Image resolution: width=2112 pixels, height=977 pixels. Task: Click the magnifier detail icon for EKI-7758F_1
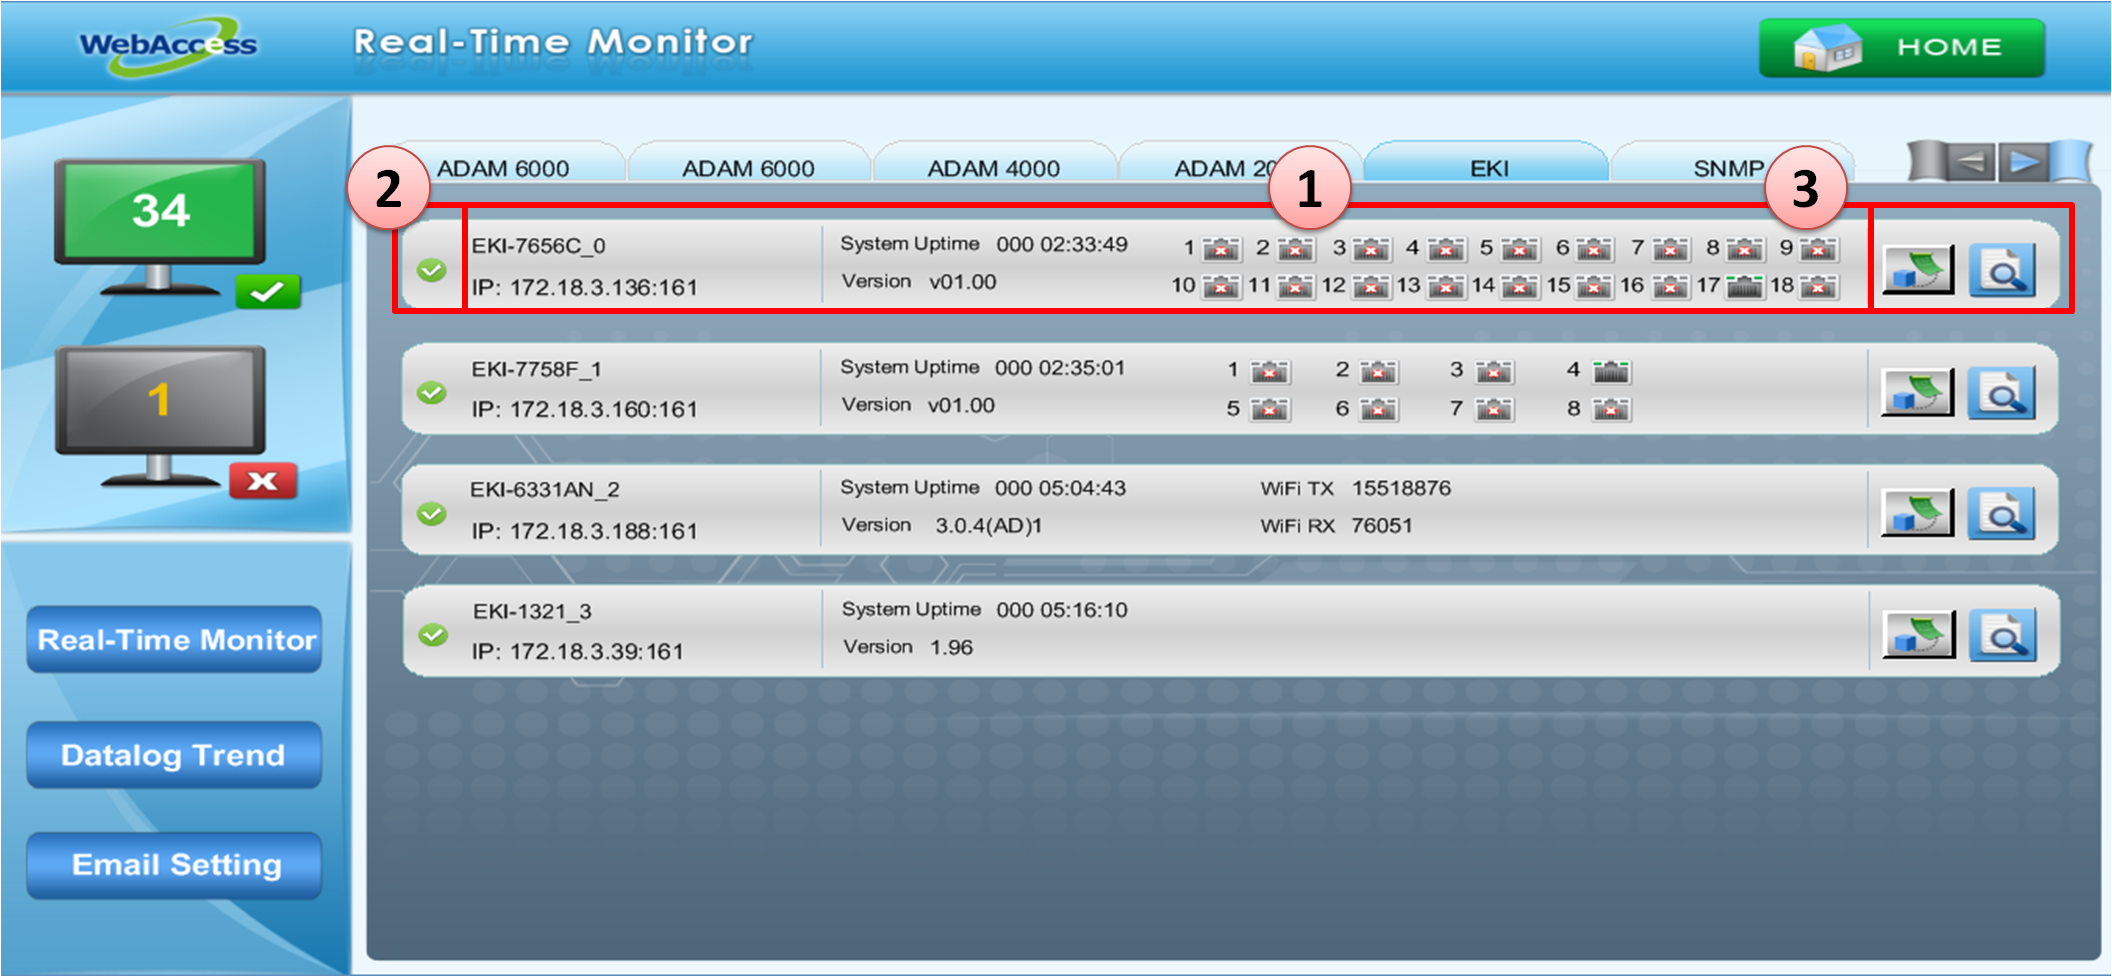(2001, 392)
